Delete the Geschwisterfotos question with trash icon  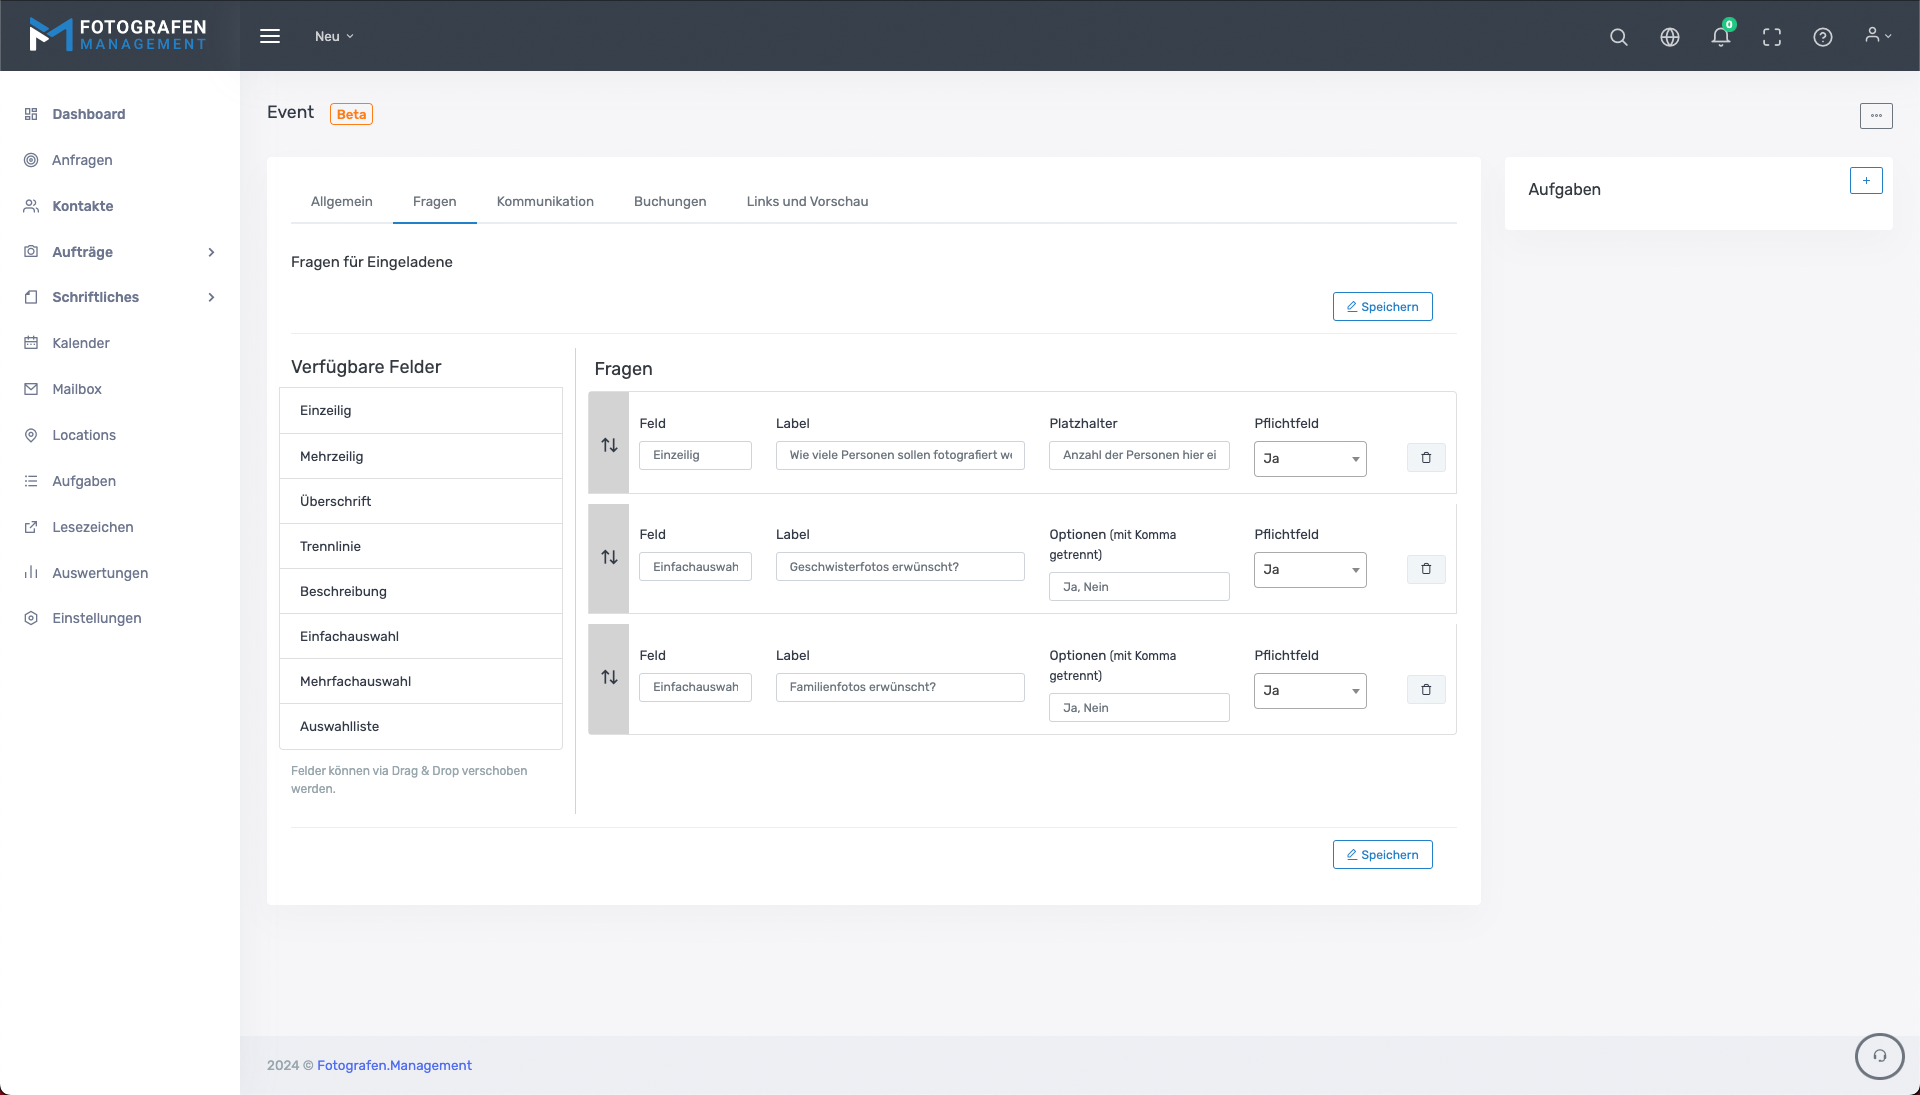[1425, 569]
